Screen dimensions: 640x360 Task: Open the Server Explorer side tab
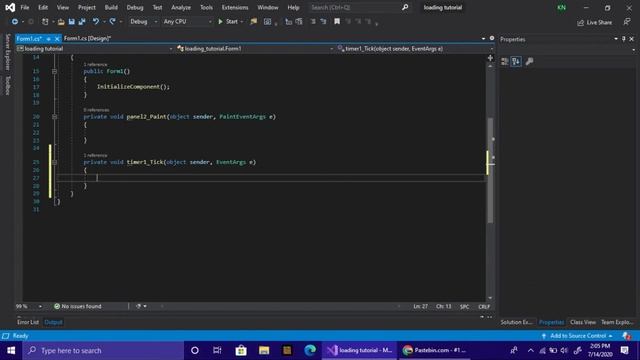(7, 52)
